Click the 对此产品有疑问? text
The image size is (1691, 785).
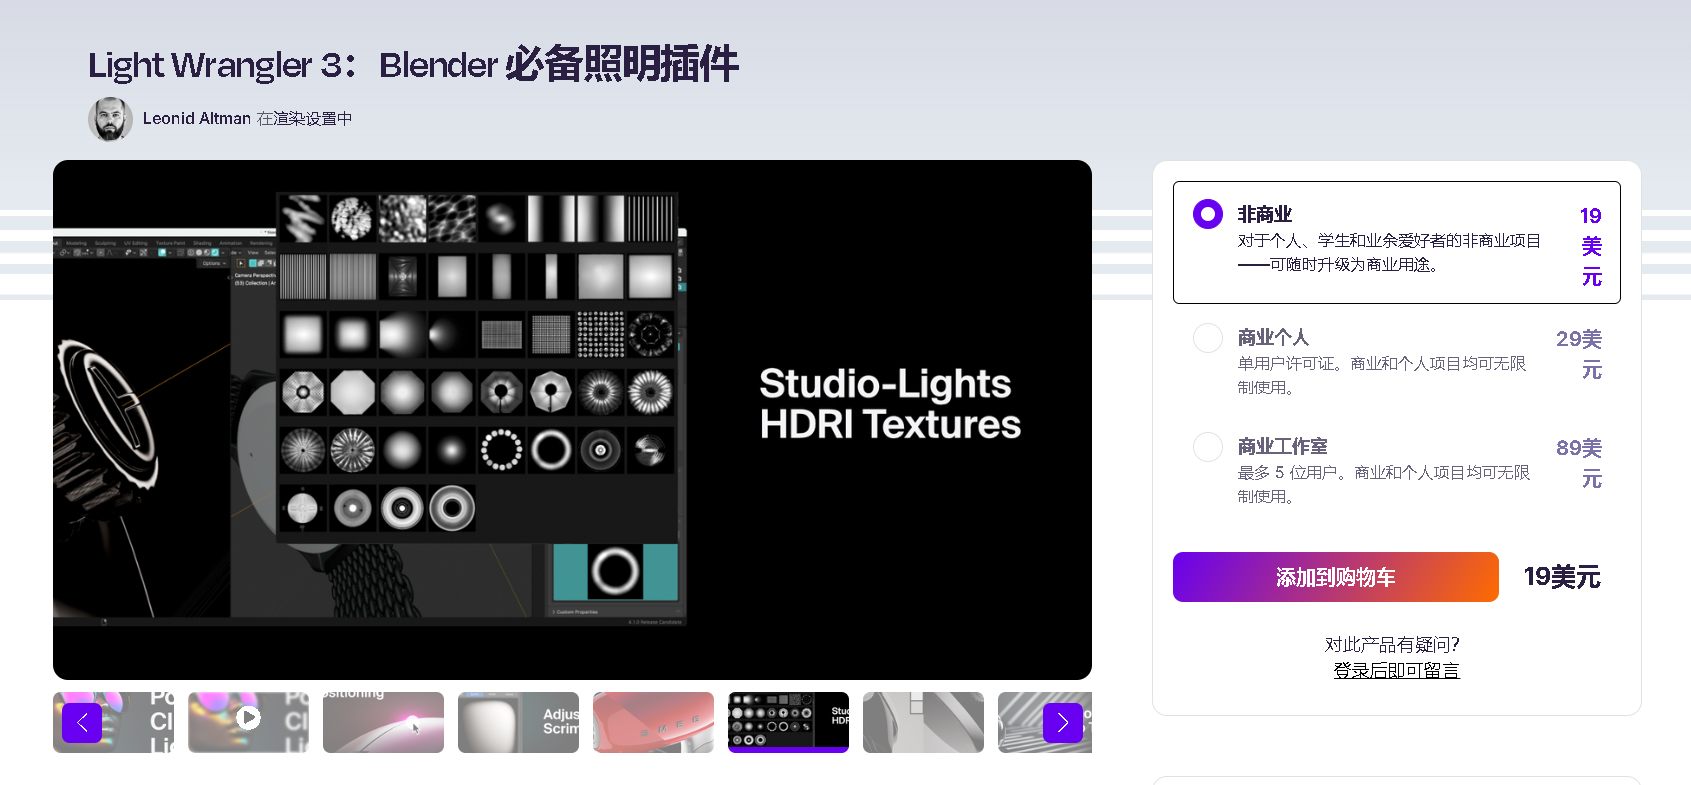point(1392,644)
